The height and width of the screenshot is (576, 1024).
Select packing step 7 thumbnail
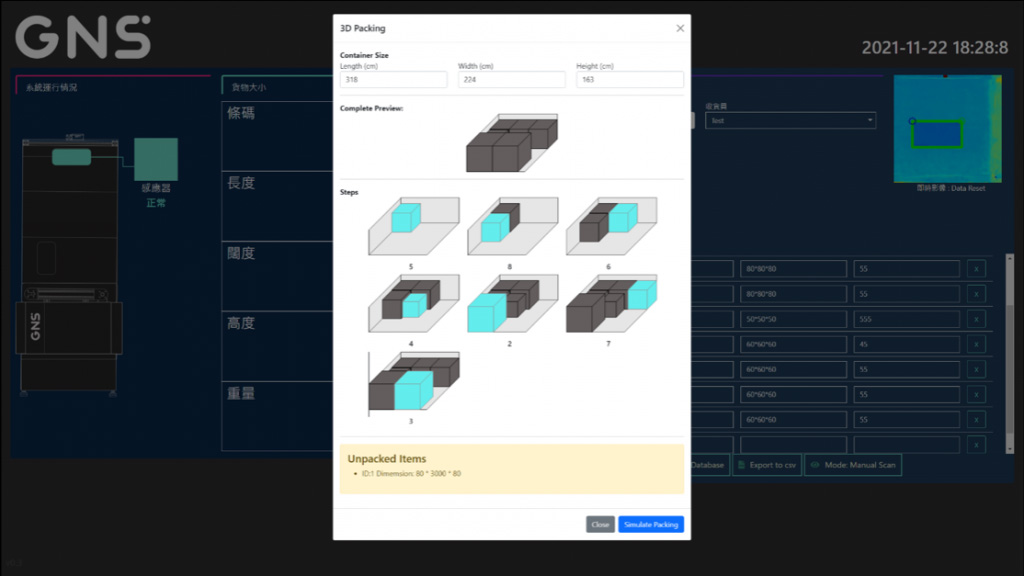[x=609, y=304]
